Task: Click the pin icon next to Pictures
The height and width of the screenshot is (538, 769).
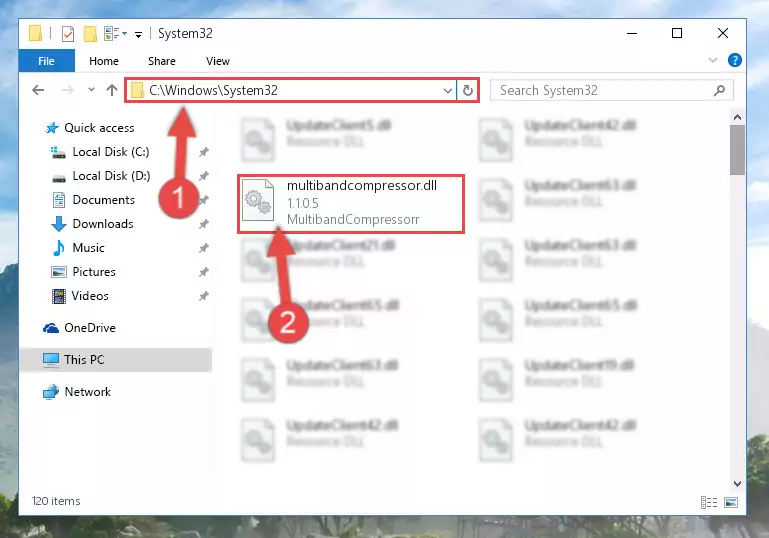Action: 204,272
